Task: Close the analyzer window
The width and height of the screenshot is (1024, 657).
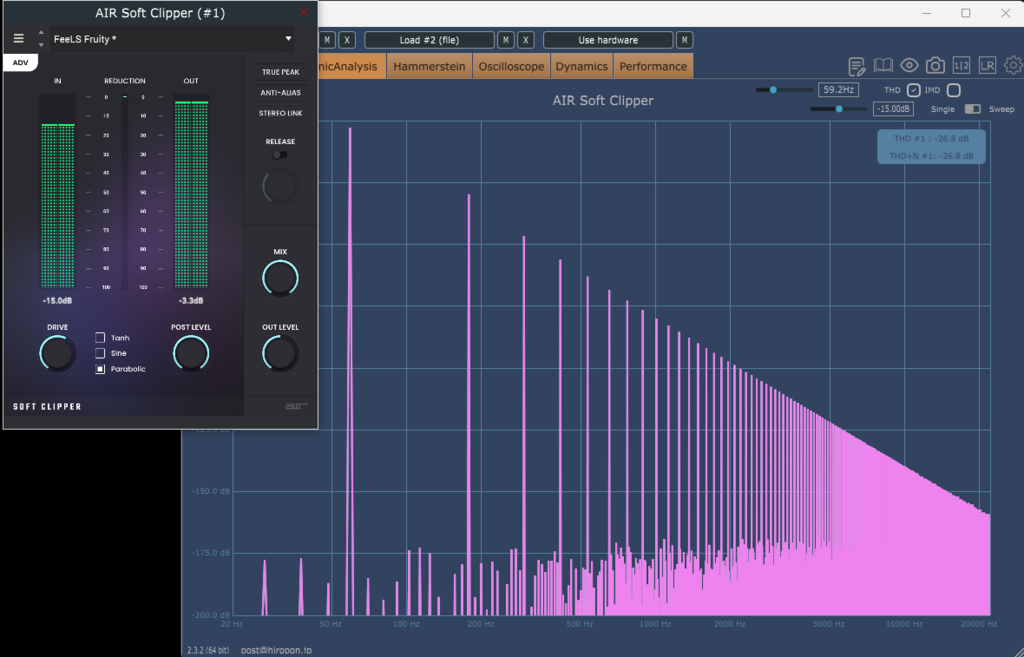Action: [x=1006, y=13]
